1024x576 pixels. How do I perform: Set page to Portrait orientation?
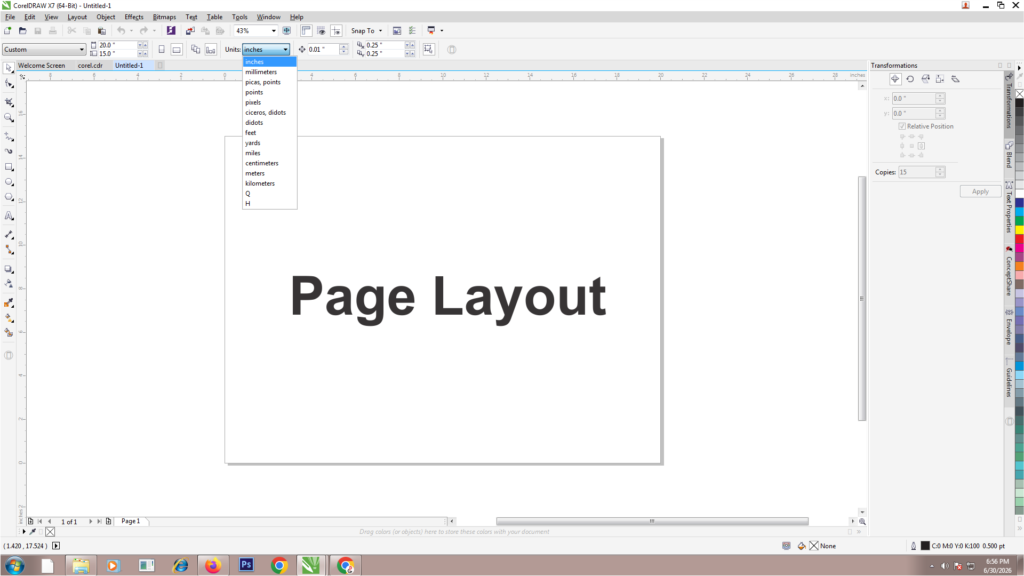pos(161,50)
